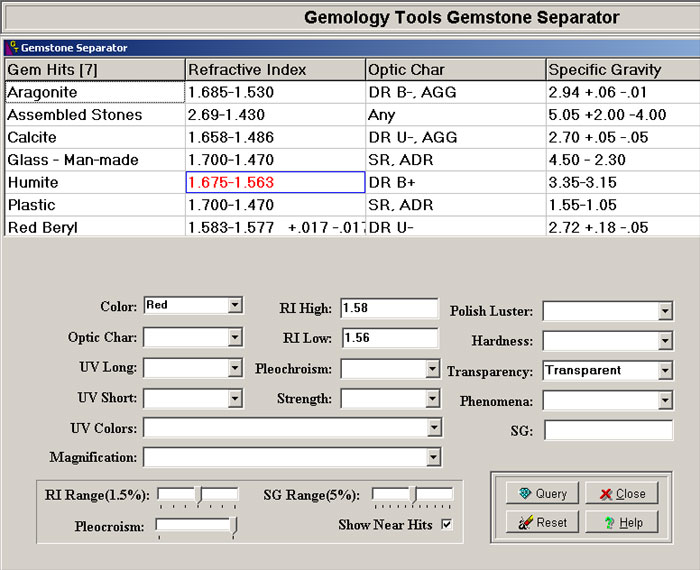700x570 pixels.
Task: Click the Specific Gravity column header
Action: [x=623, y=70]
